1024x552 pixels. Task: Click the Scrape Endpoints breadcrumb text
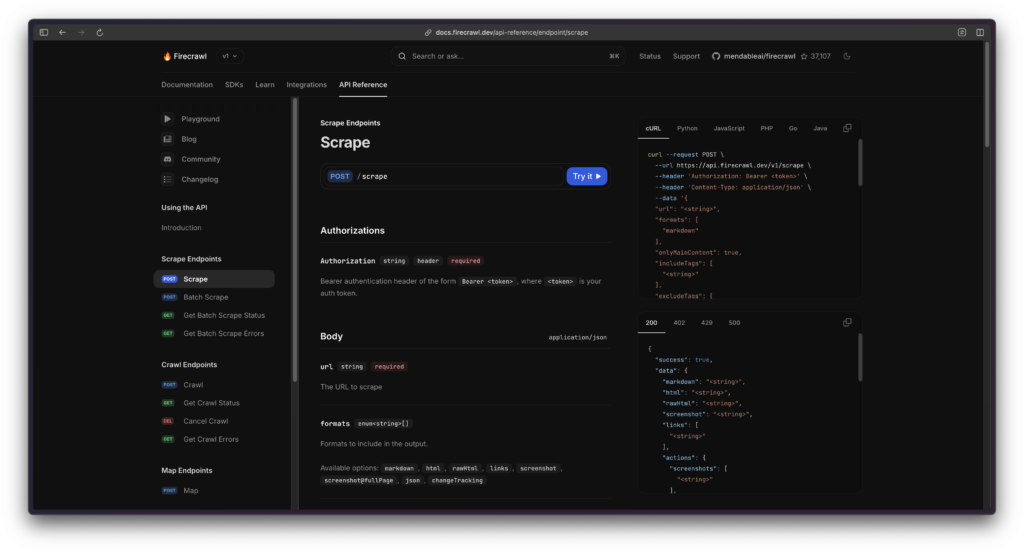coord(350,123)
